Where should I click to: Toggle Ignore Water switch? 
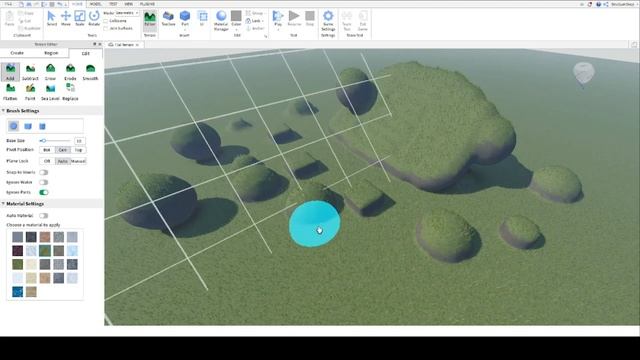click(44, 182)
